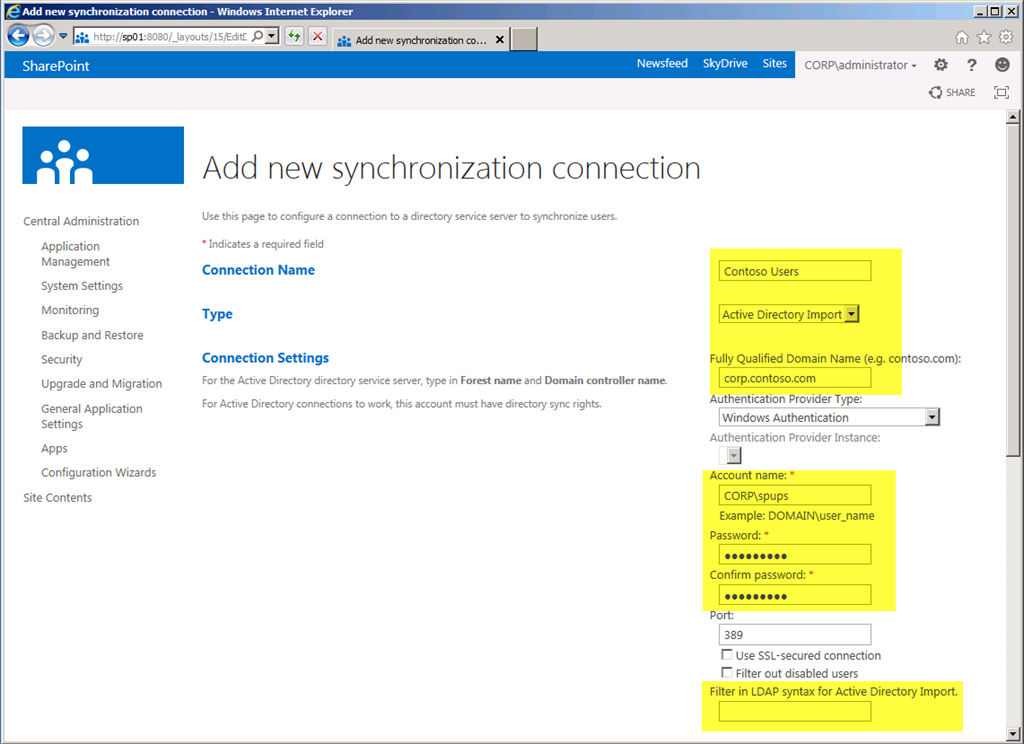Click the Connection Name text field

(795, 271)
